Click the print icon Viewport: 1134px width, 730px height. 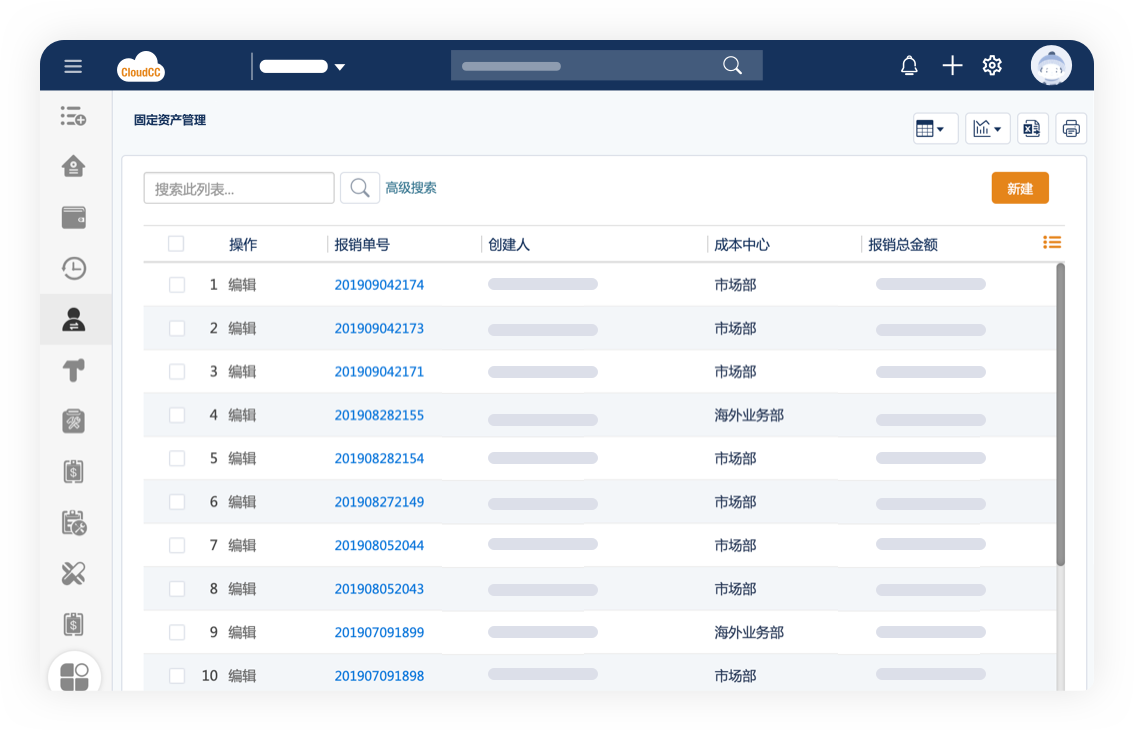[x=1071, y=128]
